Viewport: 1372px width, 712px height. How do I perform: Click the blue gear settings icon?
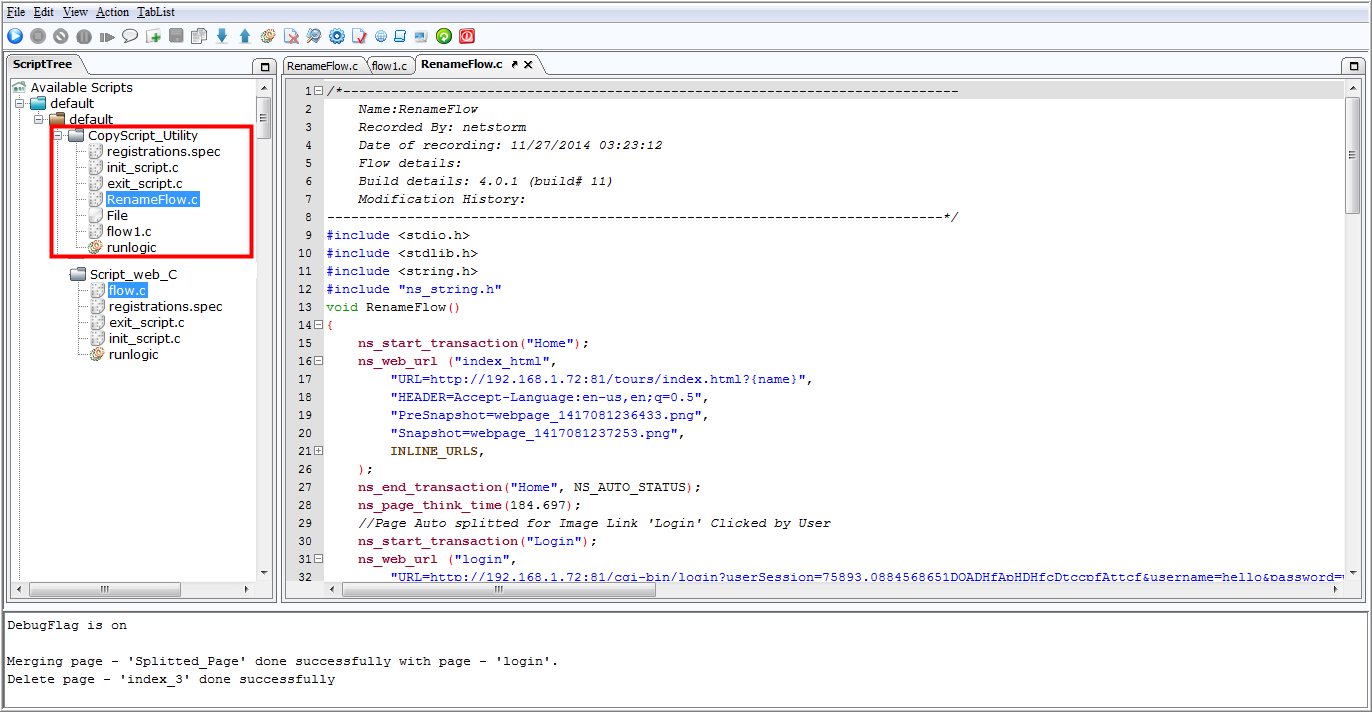point(337,36)
